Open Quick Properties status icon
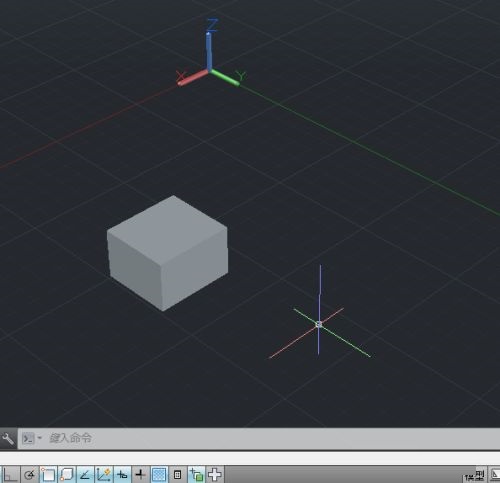Viewport: 500px width, 483px height. pyautogui.click(x=178, y=474)
